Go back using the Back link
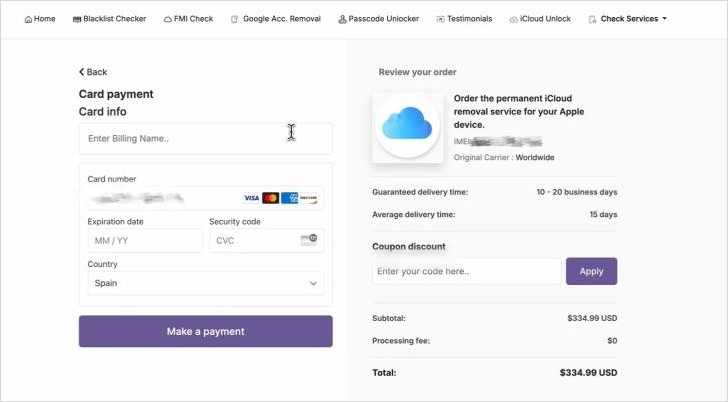The image size is (728, 402). pos(93,72)
